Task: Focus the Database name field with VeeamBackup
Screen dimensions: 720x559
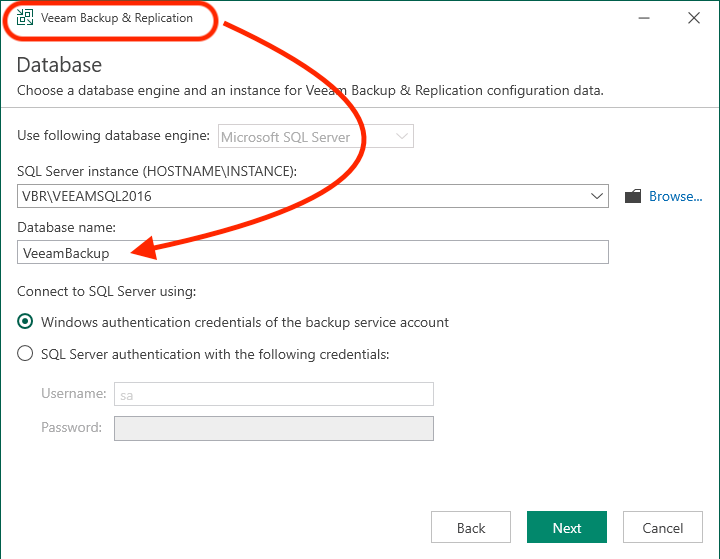Action: pyautogui.click(x=313, y=252)
